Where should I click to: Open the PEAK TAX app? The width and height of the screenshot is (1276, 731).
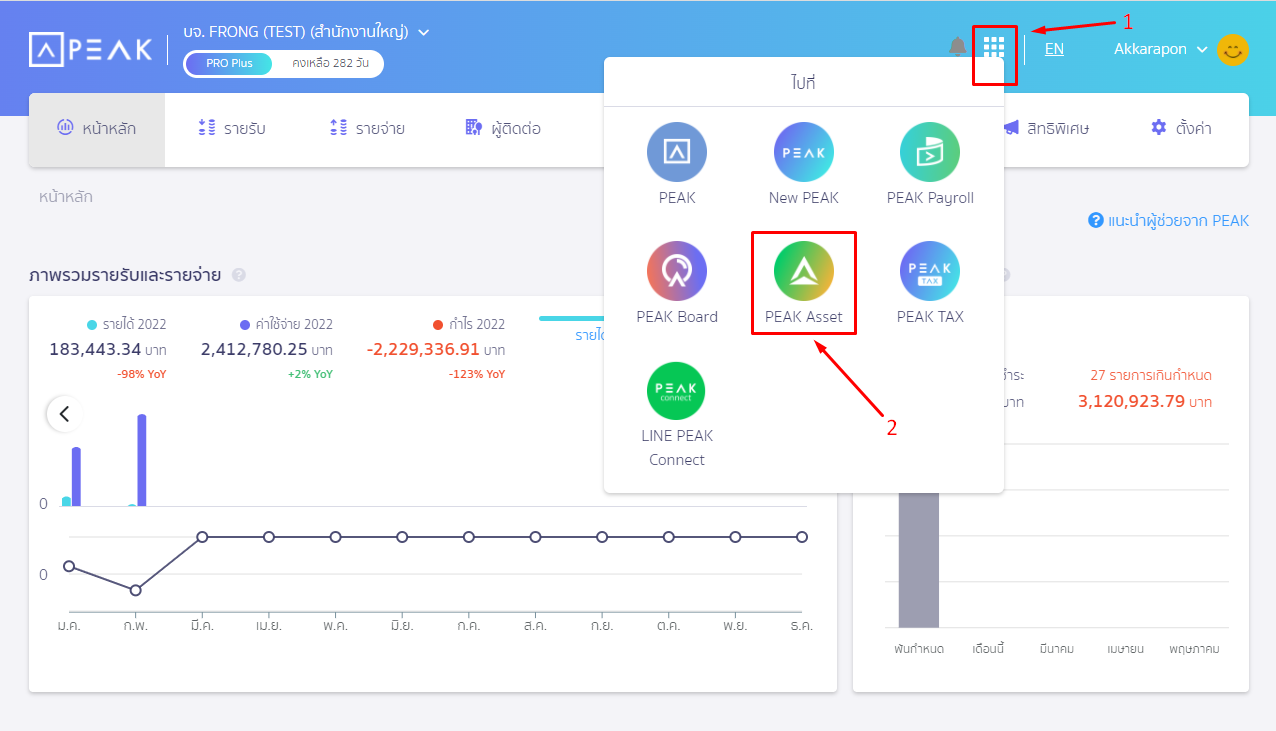(x=930, y=271)
